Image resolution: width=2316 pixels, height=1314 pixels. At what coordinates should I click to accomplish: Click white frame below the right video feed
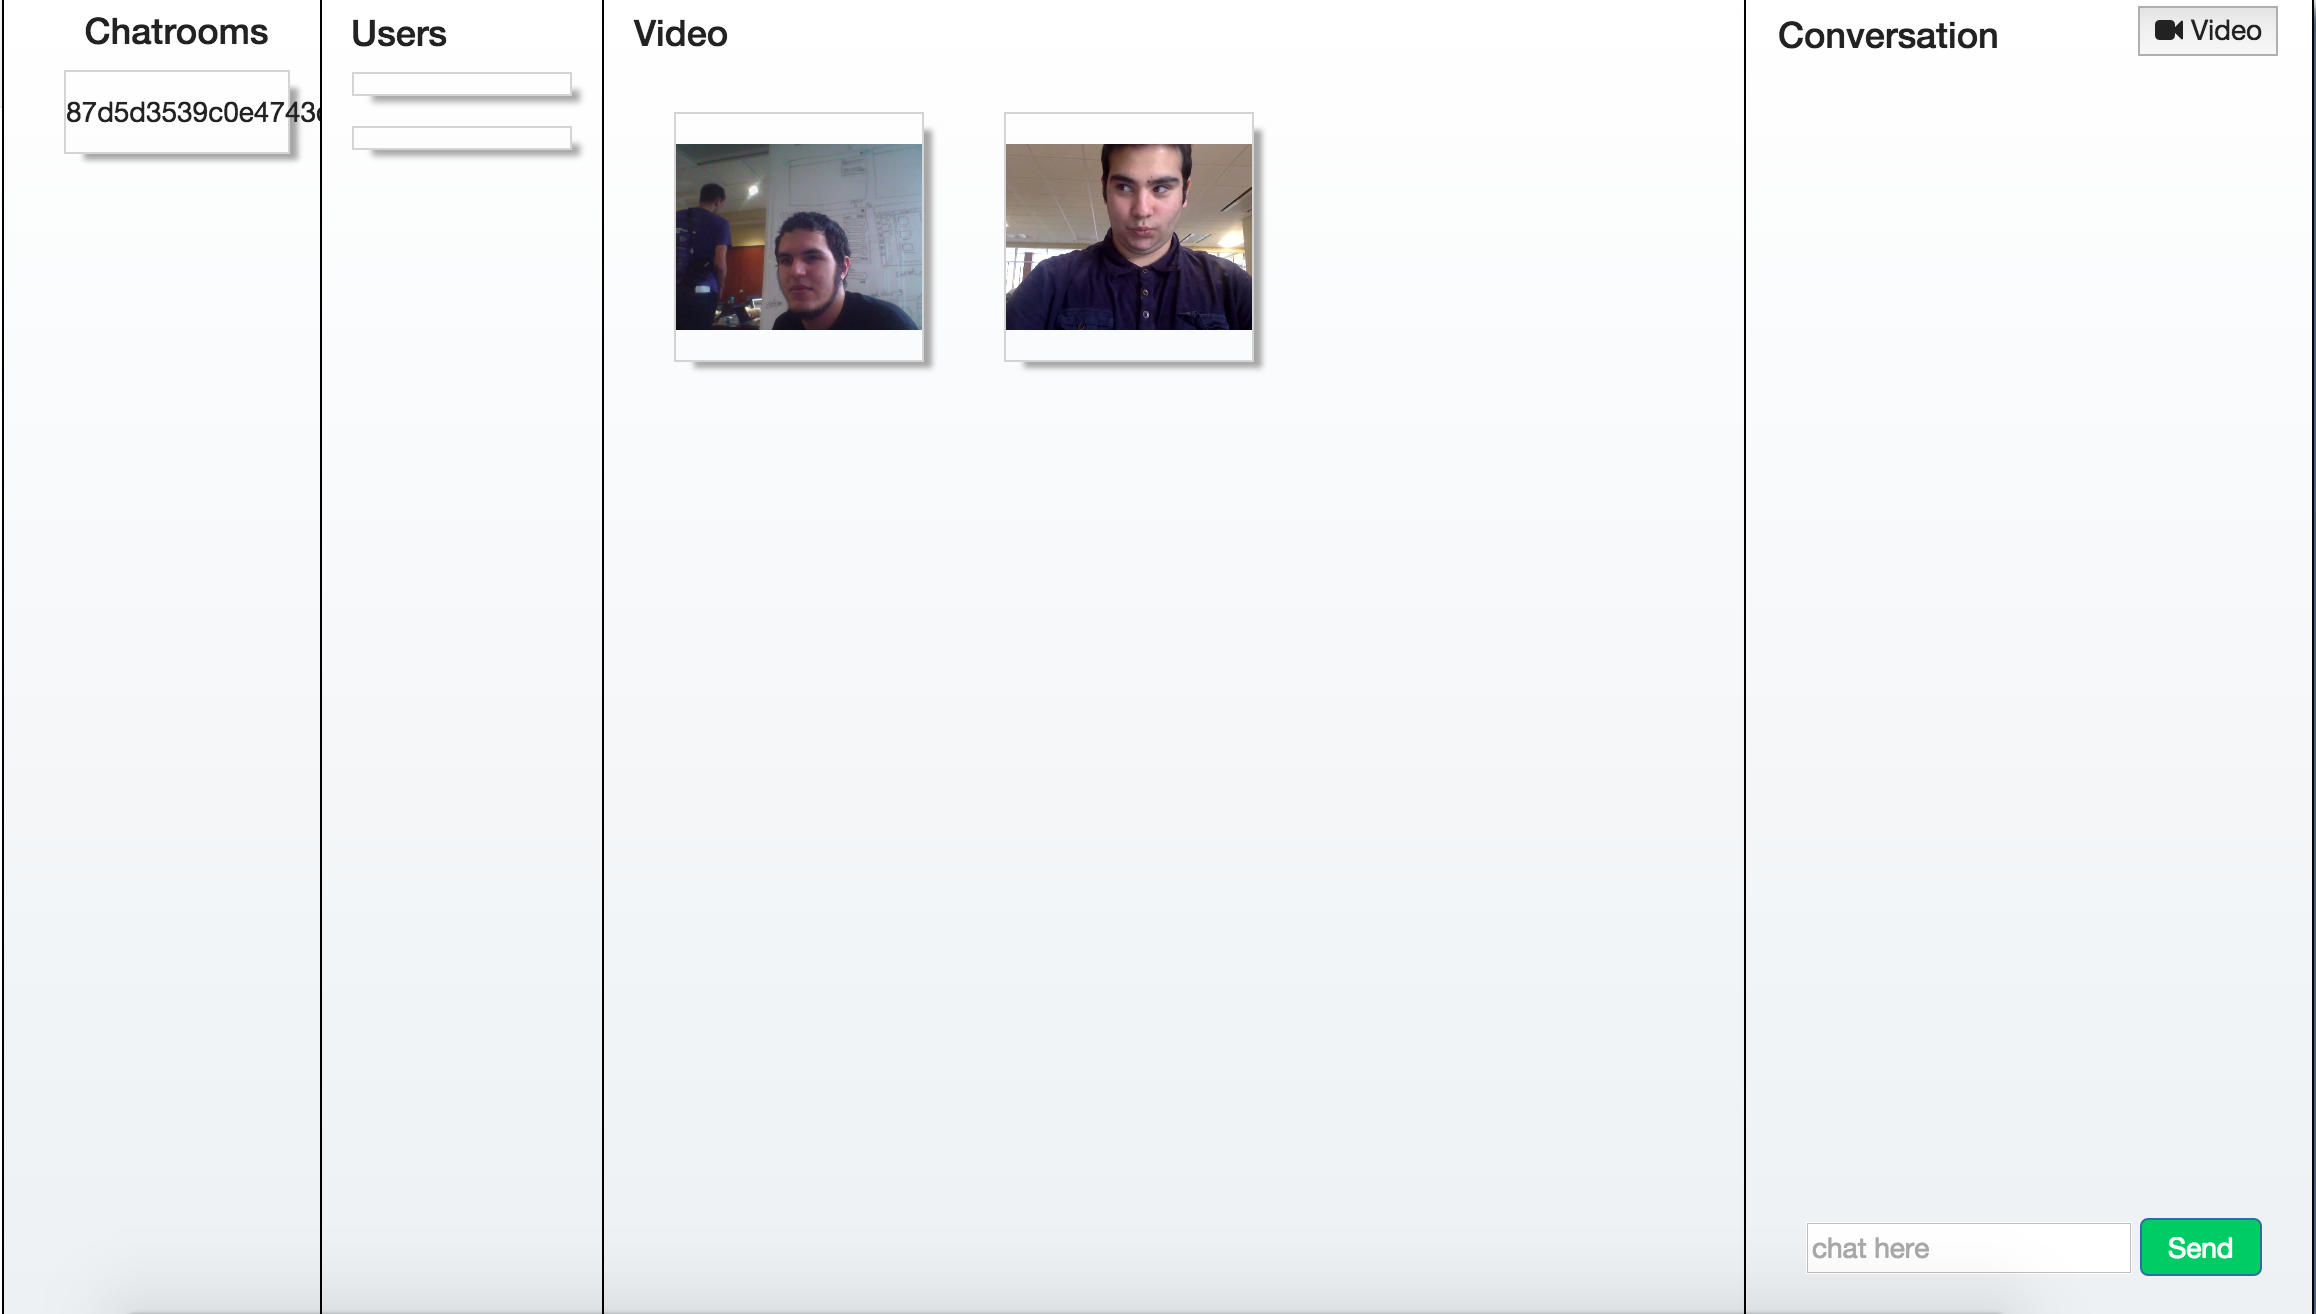click(x=1129, y=345)
